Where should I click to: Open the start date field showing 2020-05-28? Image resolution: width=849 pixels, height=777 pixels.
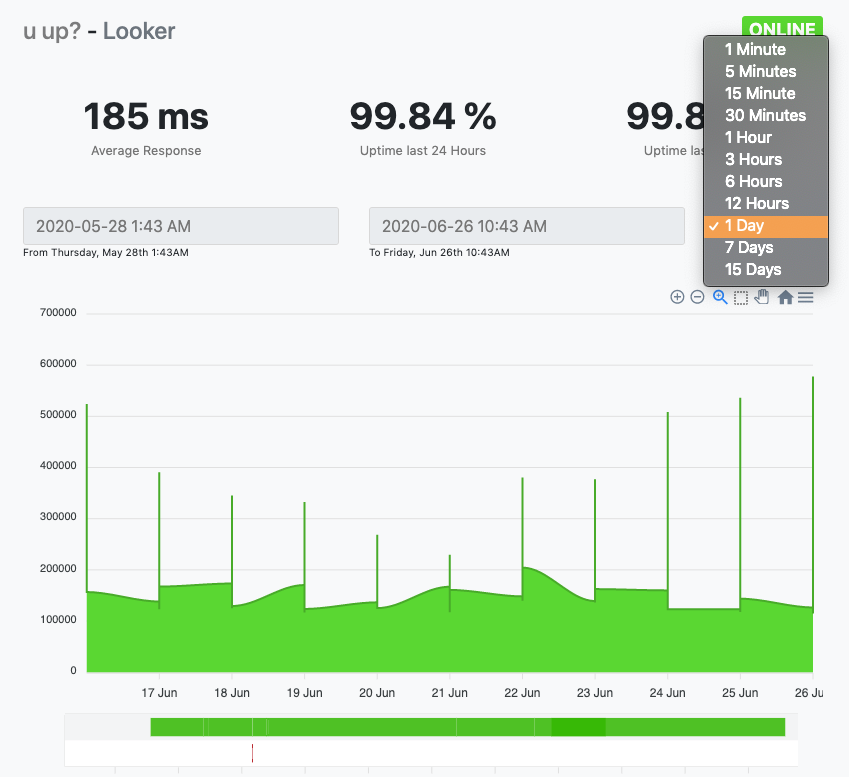[x=180, y=226]
